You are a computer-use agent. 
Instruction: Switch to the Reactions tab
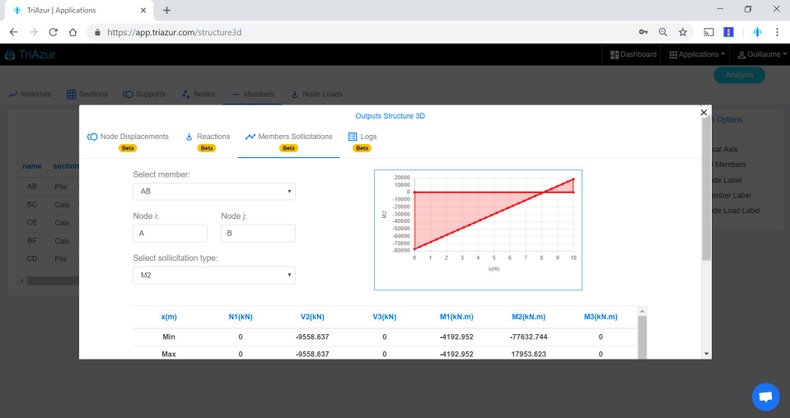pos(207,142)
